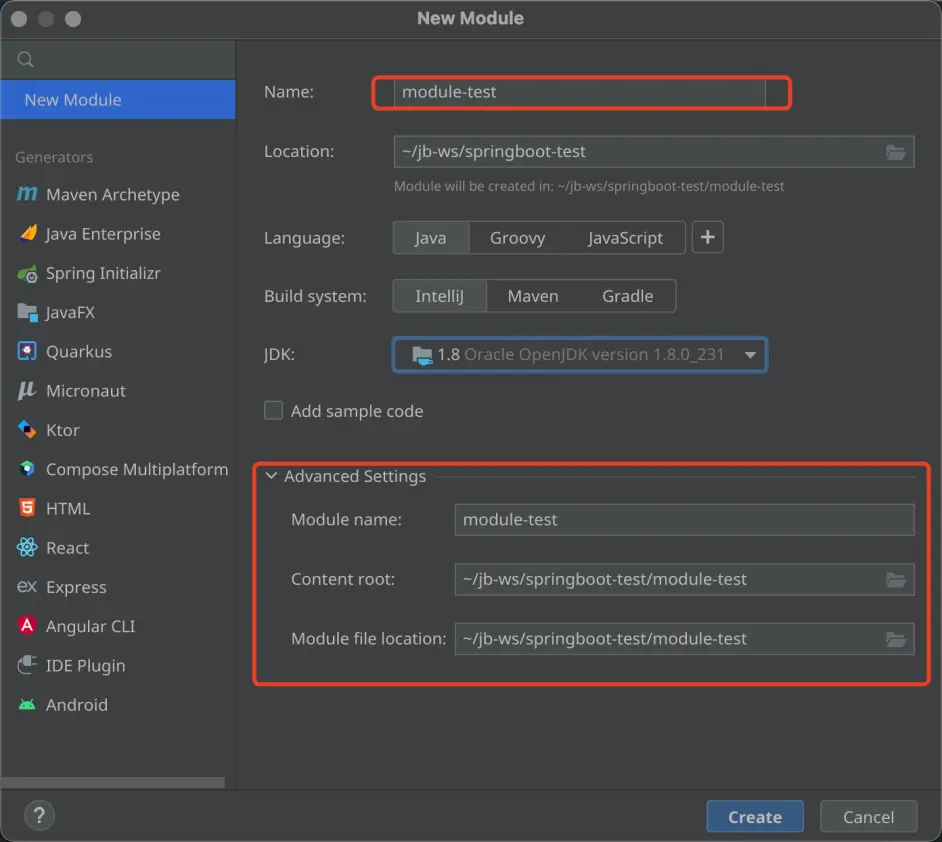Viewport: 942px width, 842px height.
Task: Select IDE Plugin generator label
Action: point(85,665)
